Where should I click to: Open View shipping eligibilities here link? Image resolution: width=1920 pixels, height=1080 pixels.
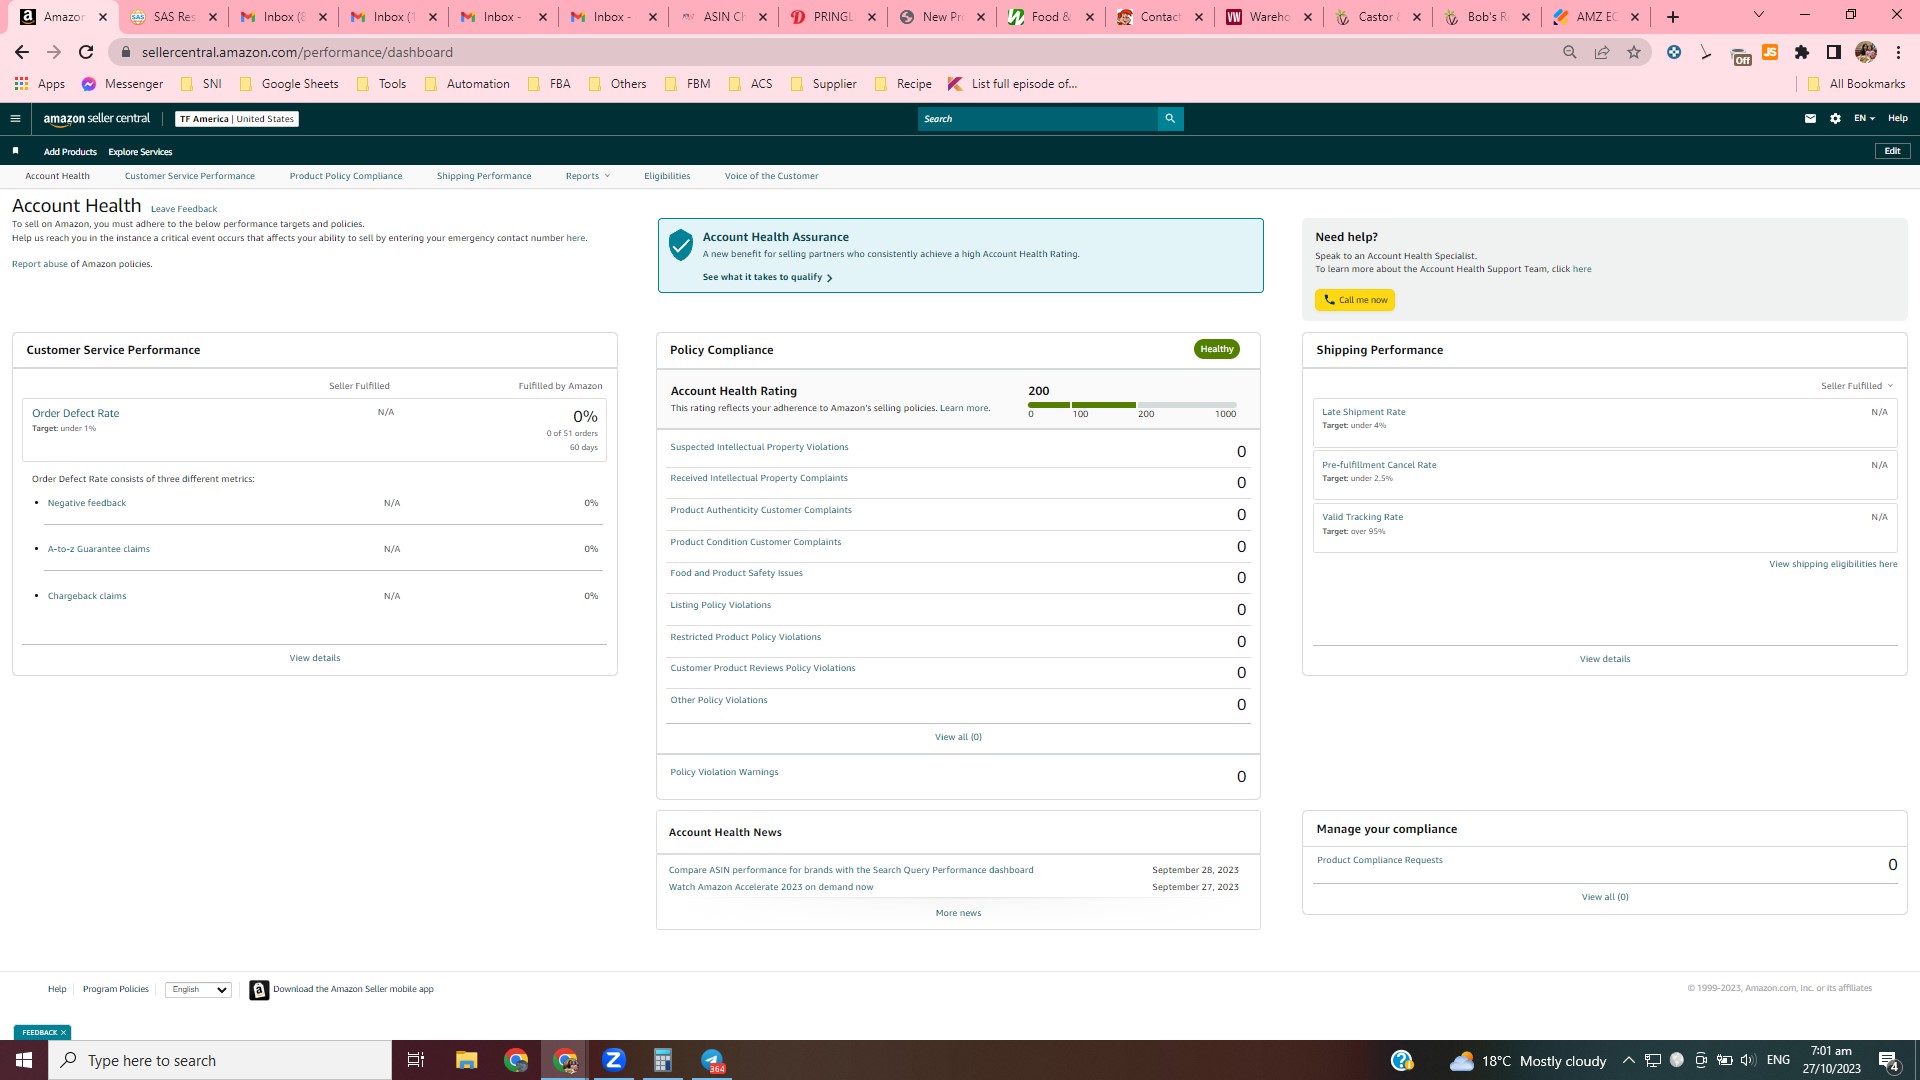1832,564
